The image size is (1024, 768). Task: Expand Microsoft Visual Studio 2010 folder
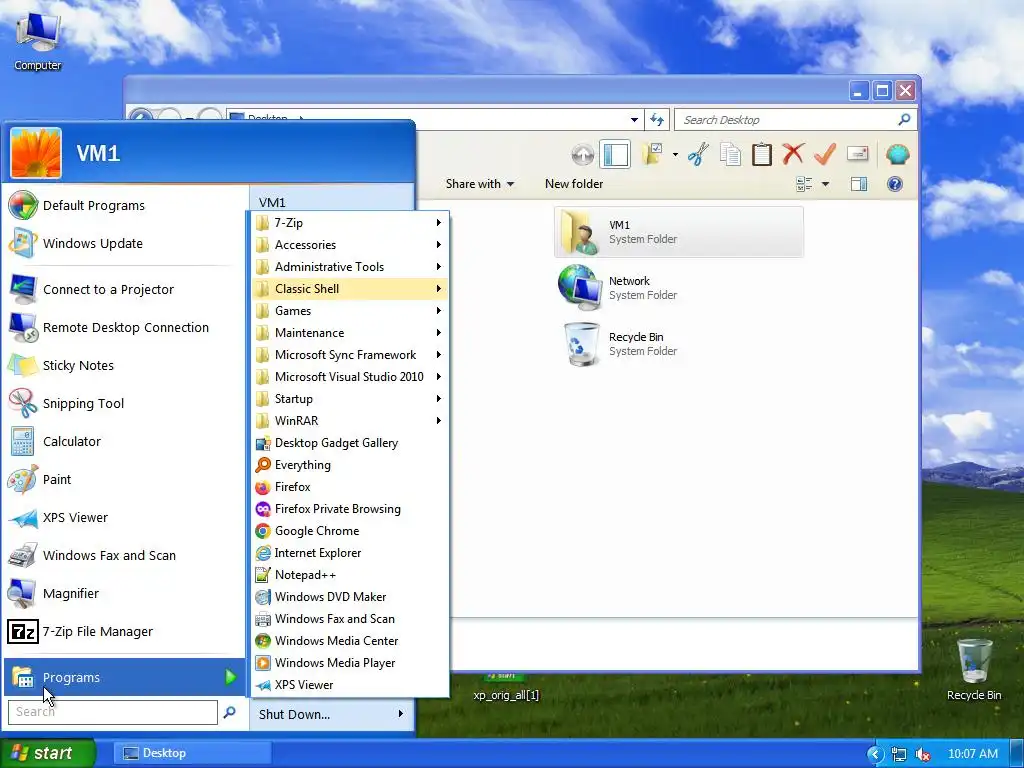[x=350, y=377]
